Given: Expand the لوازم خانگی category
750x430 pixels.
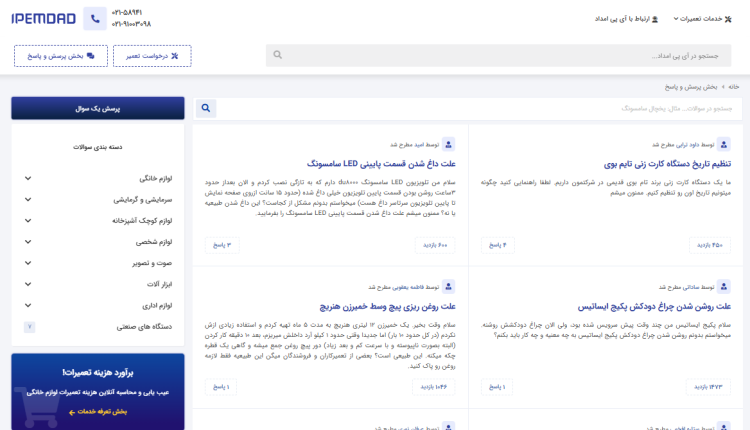Looking at the screenshot, I should point(29,178).
